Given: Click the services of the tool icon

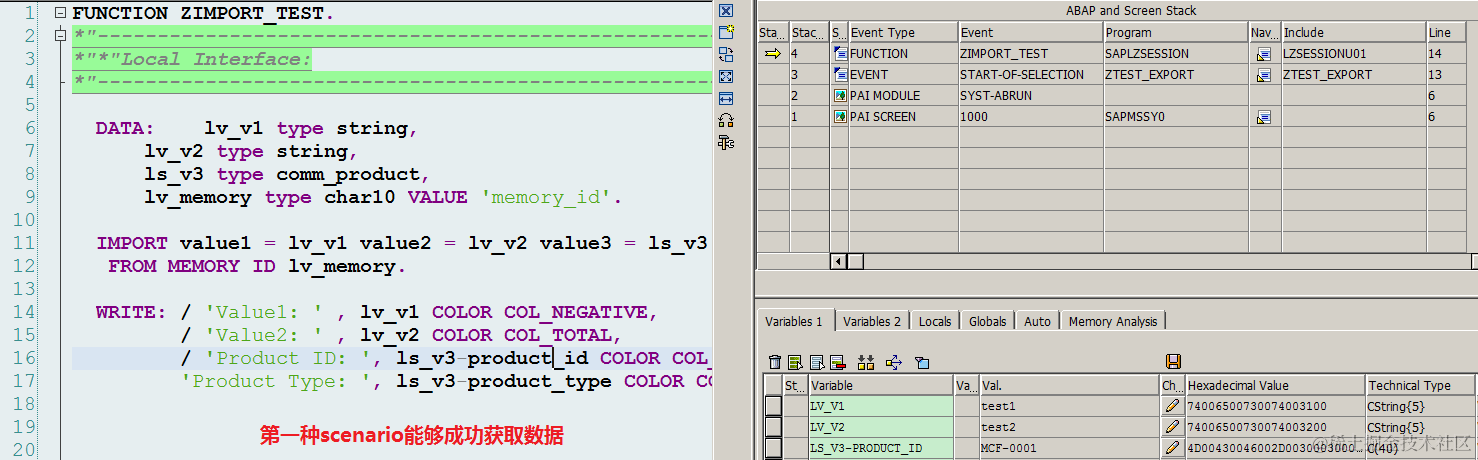Looking at the screenshot, I should [727, 120].
